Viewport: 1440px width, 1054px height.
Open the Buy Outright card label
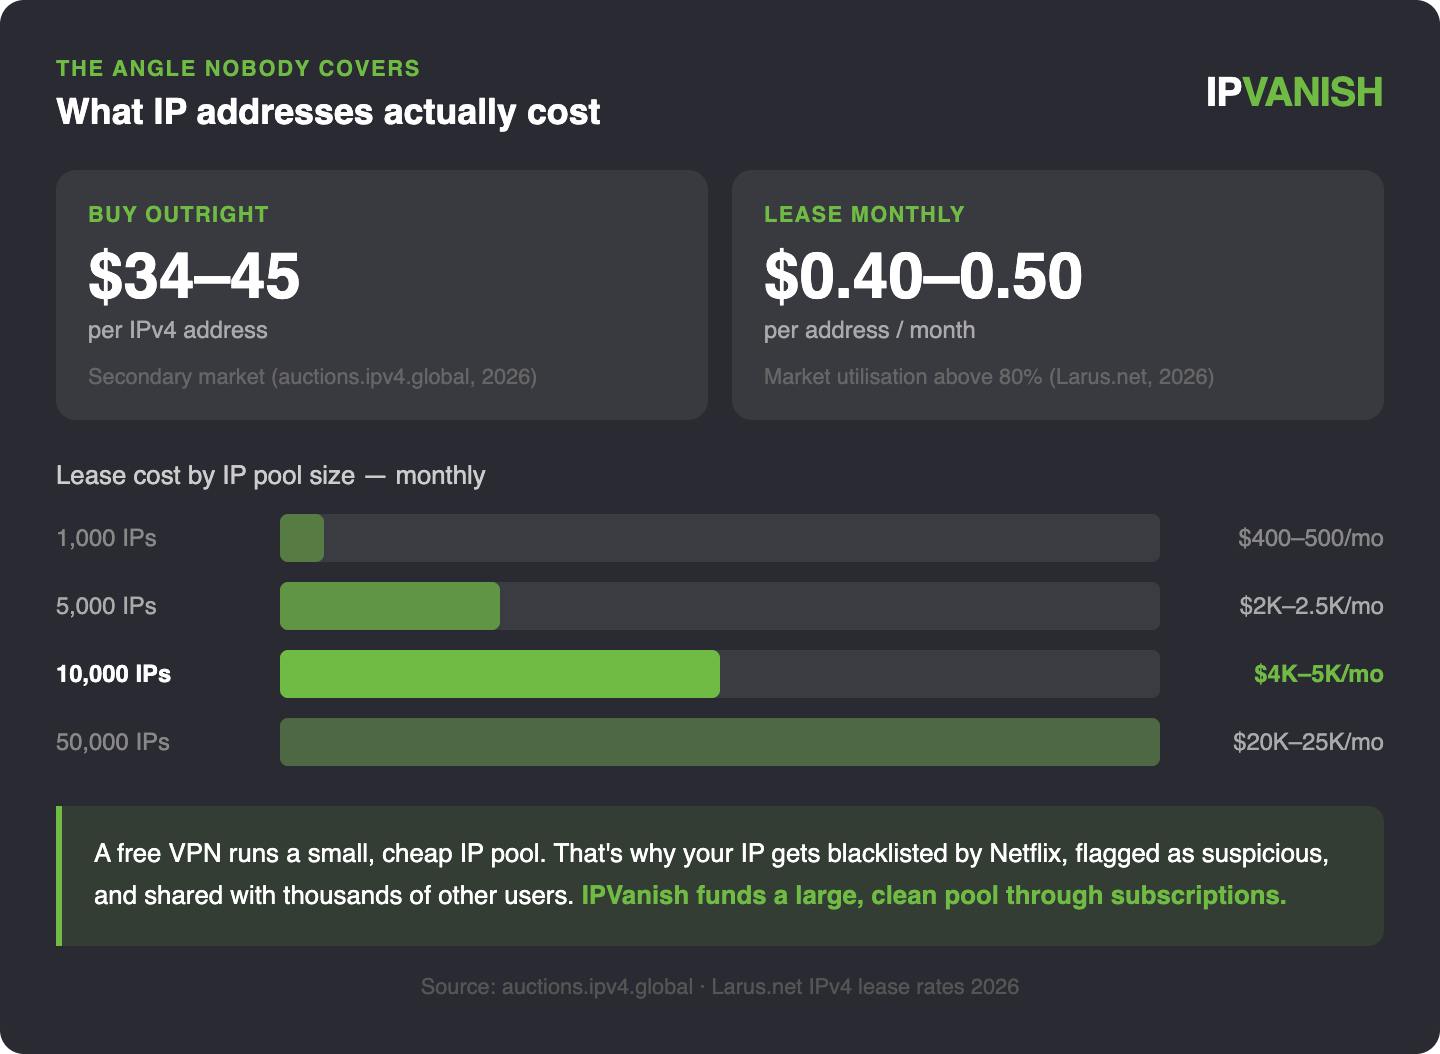pos(178,214)
